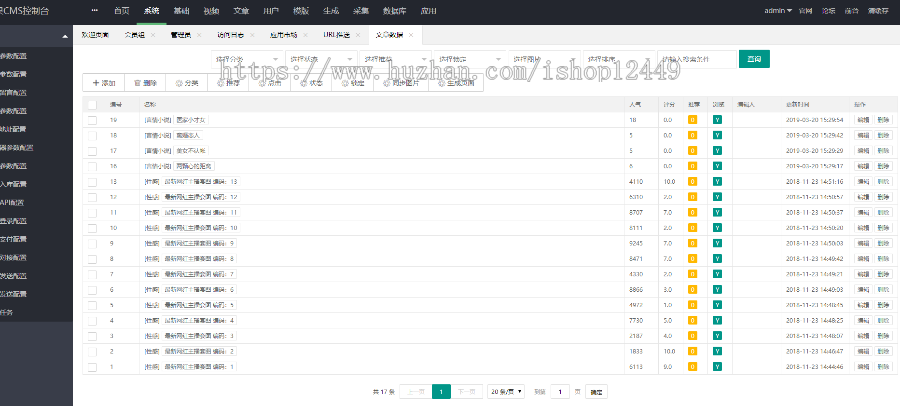Open the 论坛 link in header
This screenshot has width=900, height=406.
[x=828, y=11]
